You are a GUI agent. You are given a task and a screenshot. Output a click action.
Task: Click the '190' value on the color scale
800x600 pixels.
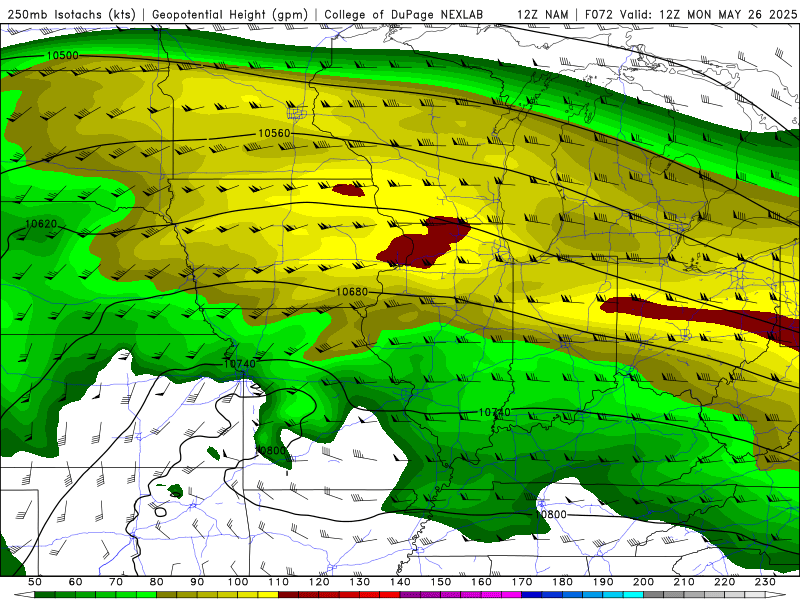coord(603,582)
